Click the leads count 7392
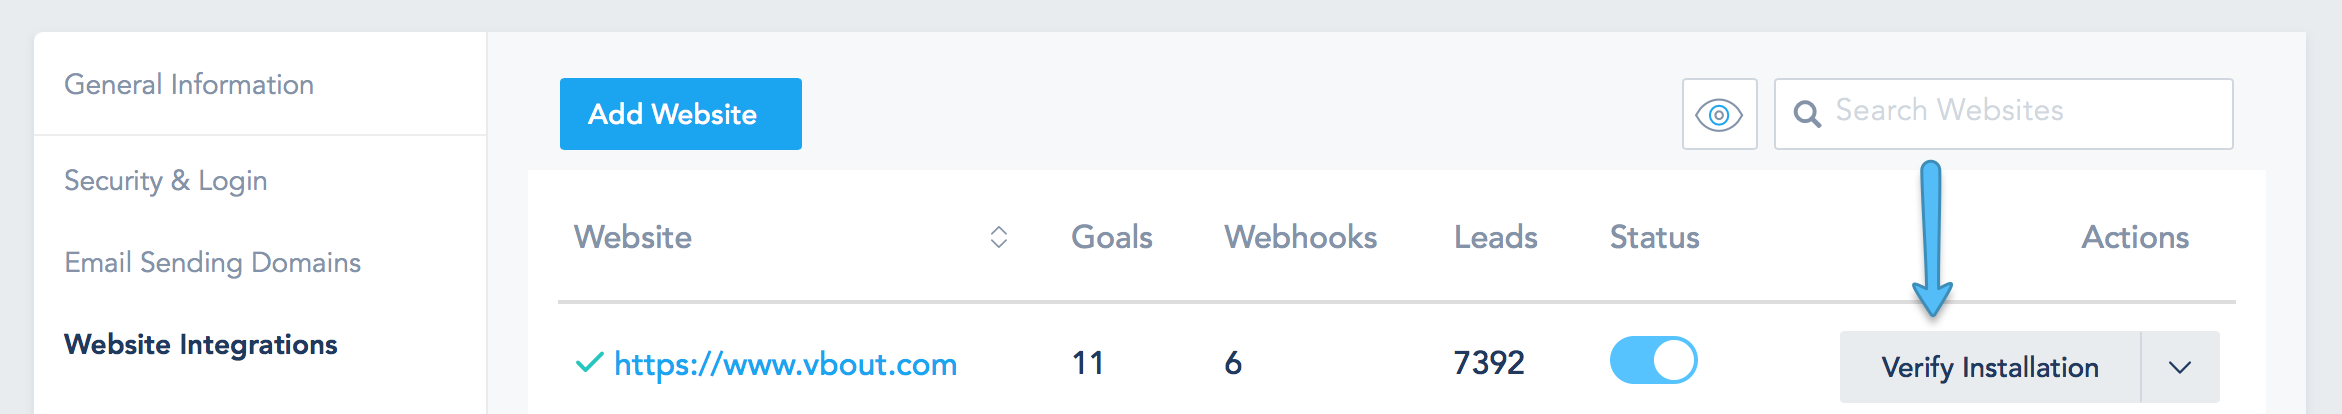The height and width of the screenshot is (414, 2342). pos(1489,362)
